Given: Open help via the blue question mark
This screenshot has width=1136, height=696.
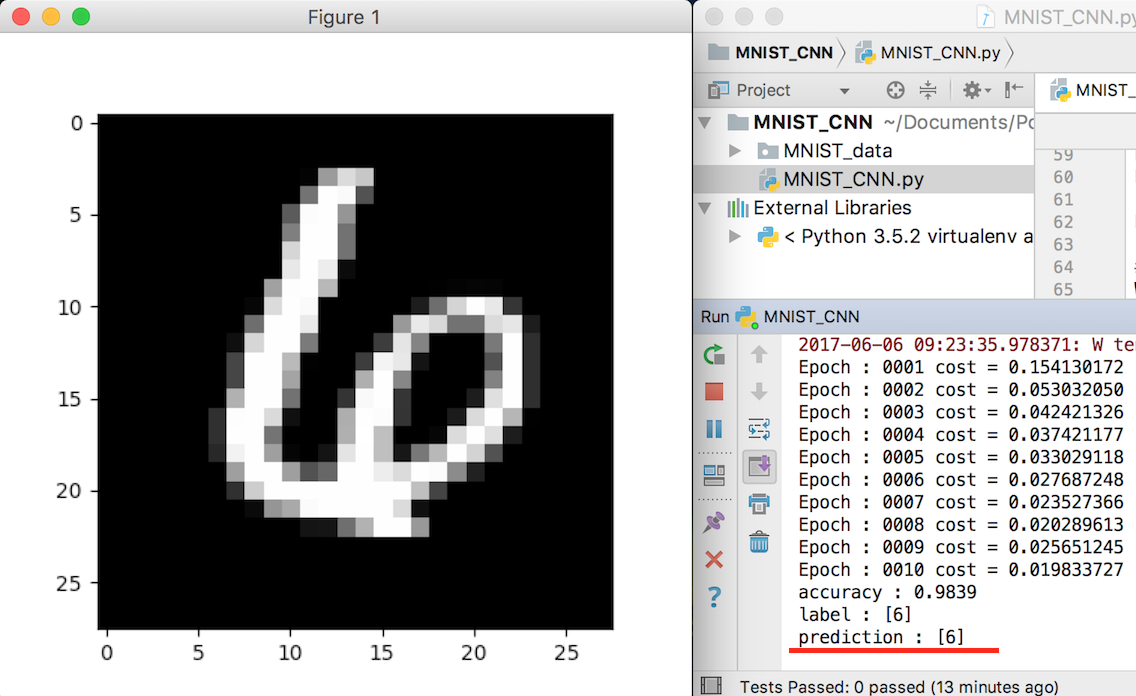Looking at the screenshot, I should pyautogui.click(x=714, y=597).
